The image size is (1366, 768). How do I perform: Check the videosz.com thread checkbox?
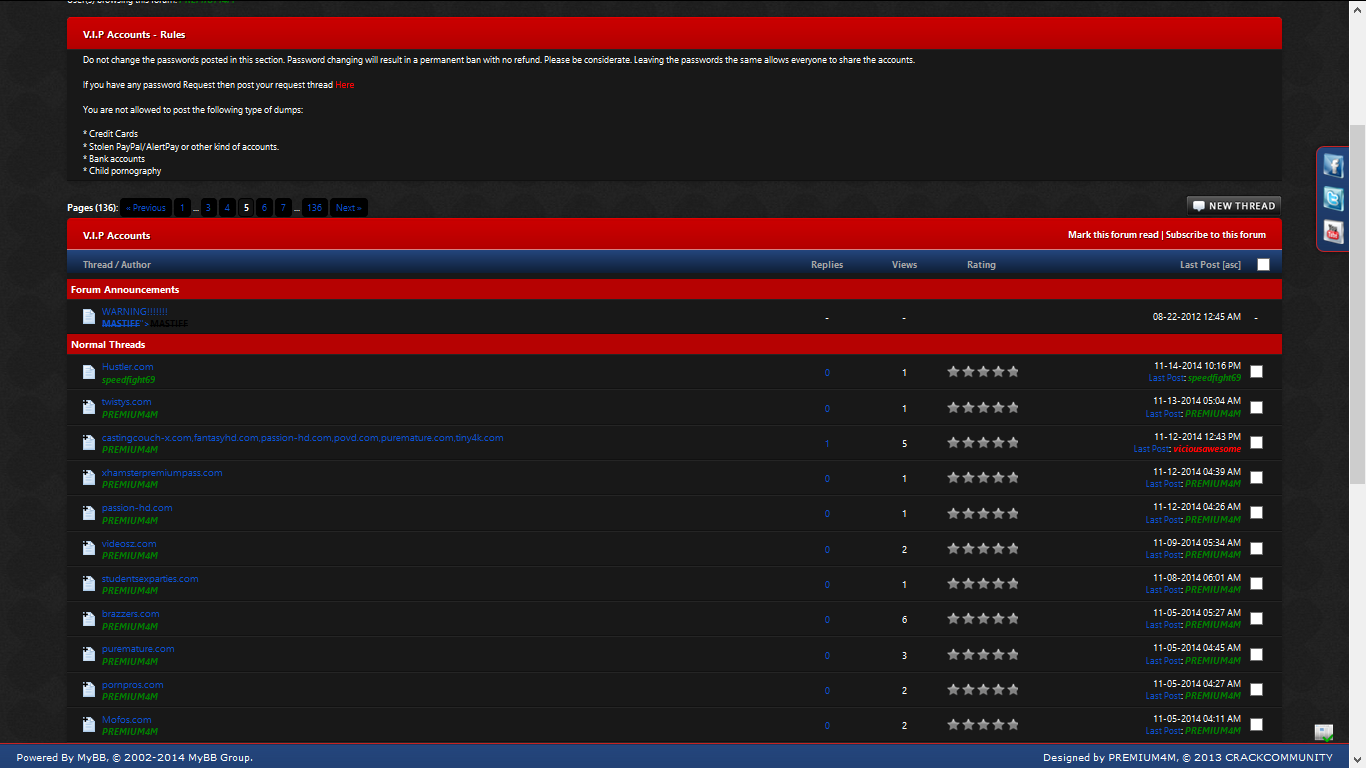[1256, 549]
